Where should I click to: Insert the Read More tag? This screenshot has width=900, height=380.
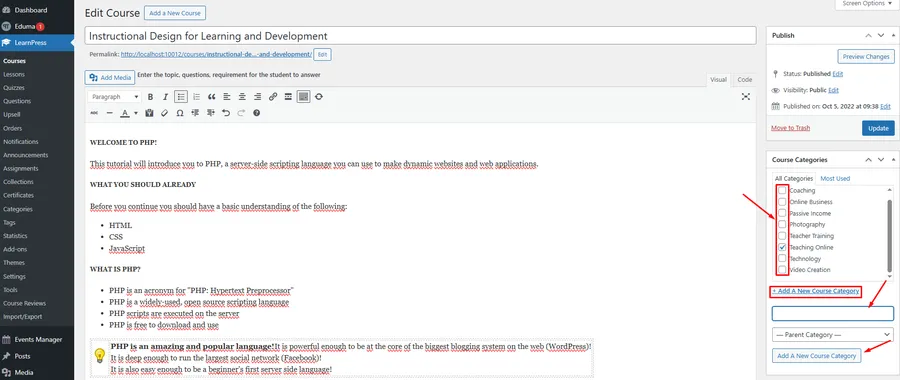point(288,97)
